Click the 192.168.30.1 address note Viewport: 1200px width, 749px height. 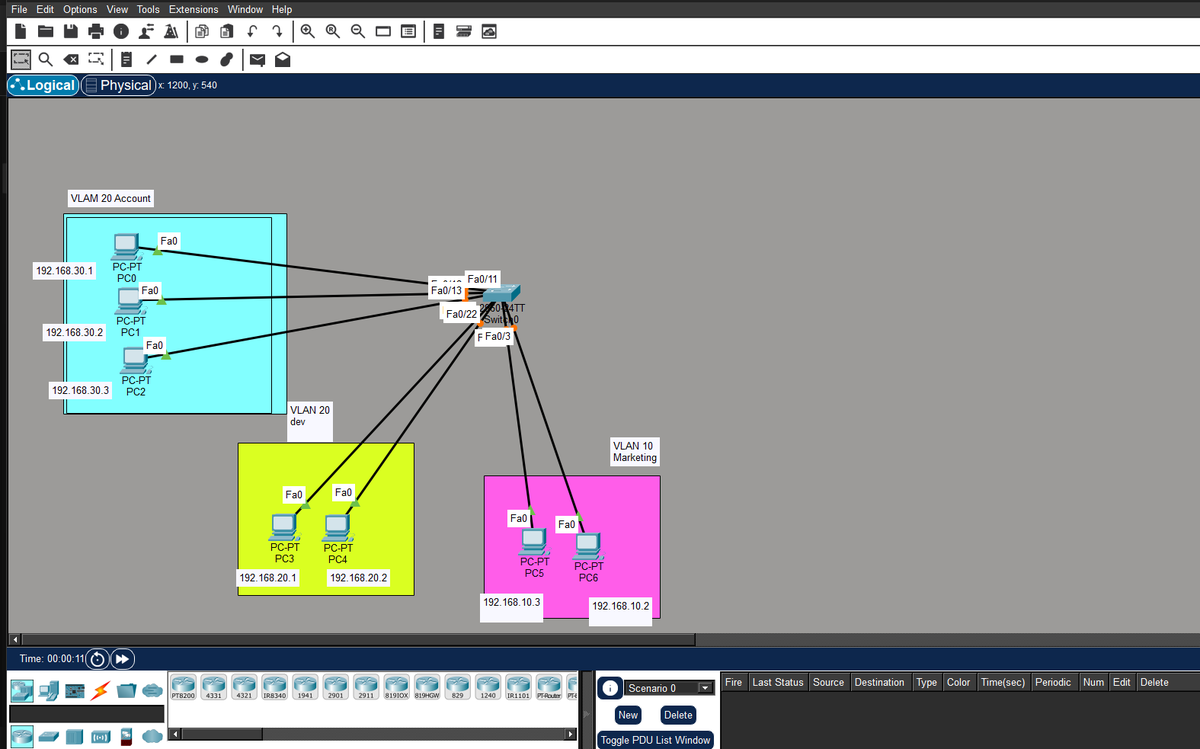pyautogui.click(x=65, y=271)
